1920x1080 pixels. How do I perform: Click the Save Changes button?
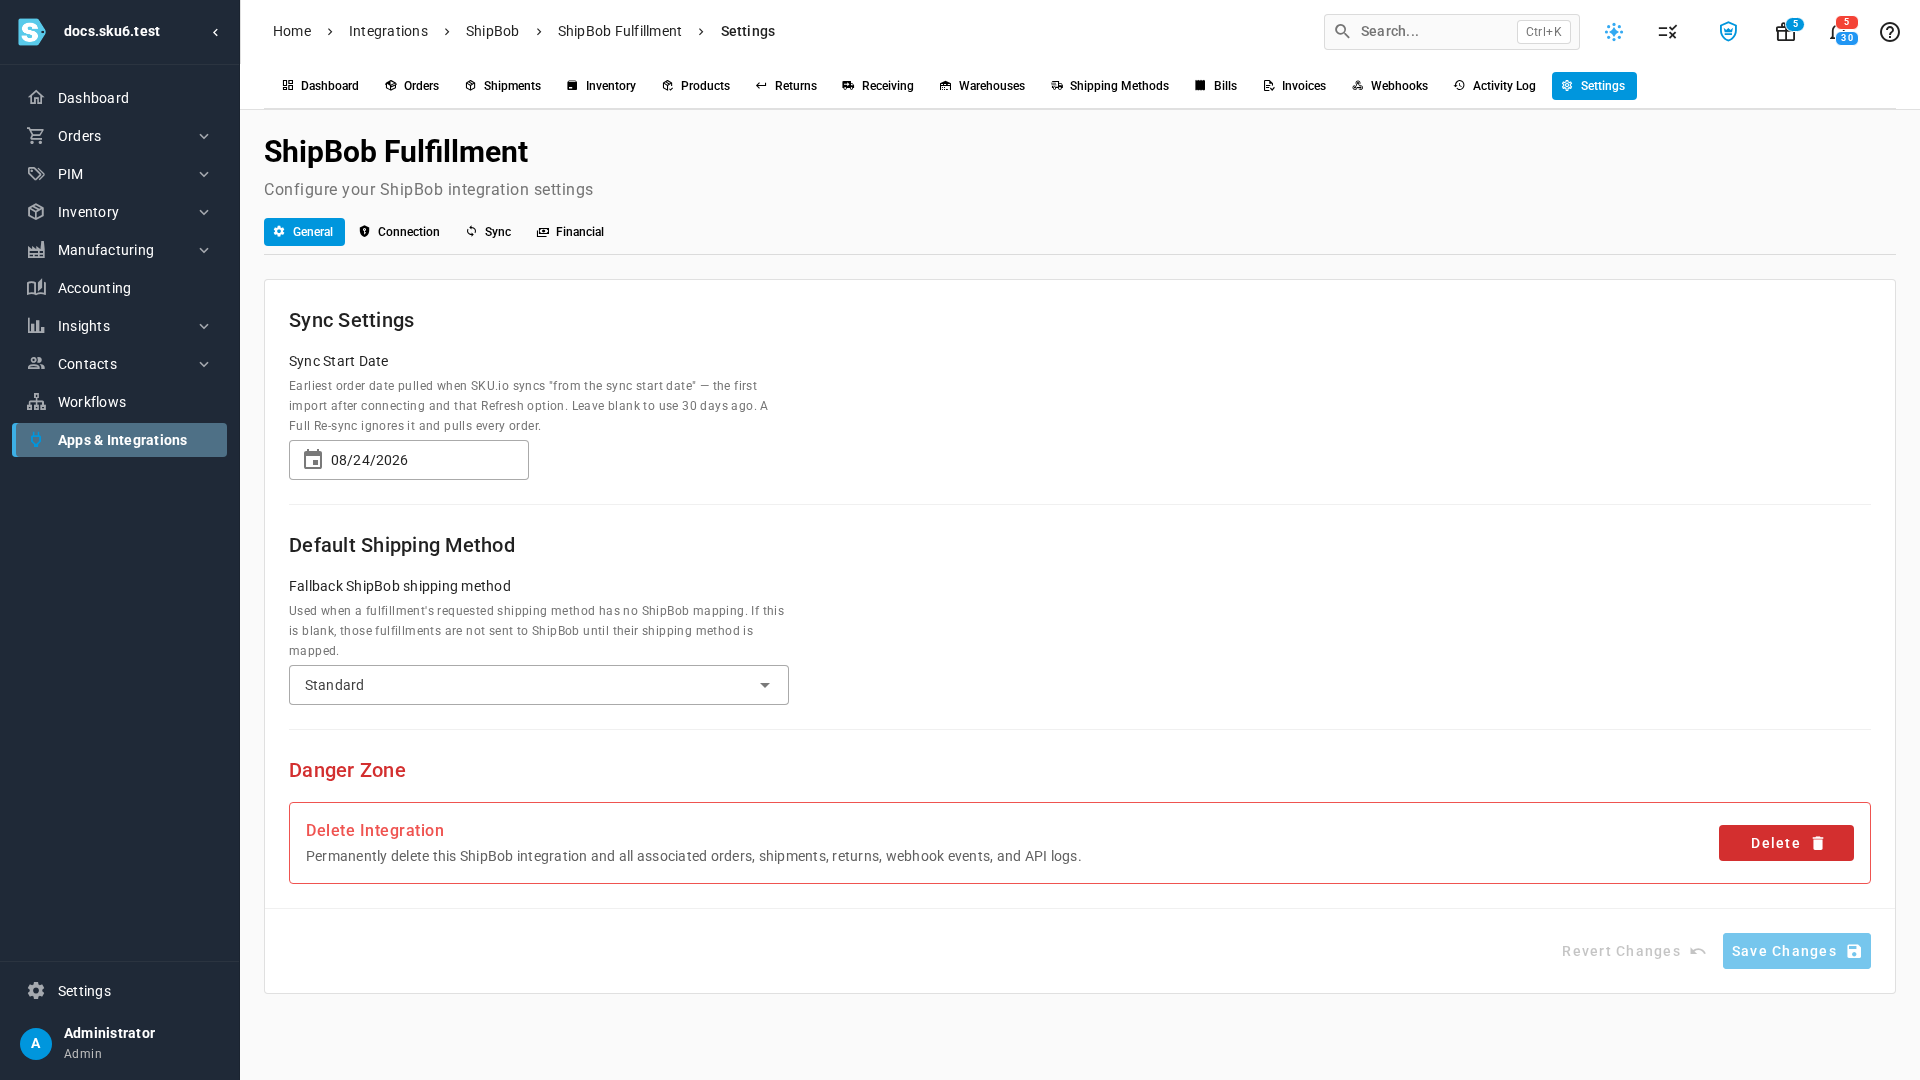1796,951
